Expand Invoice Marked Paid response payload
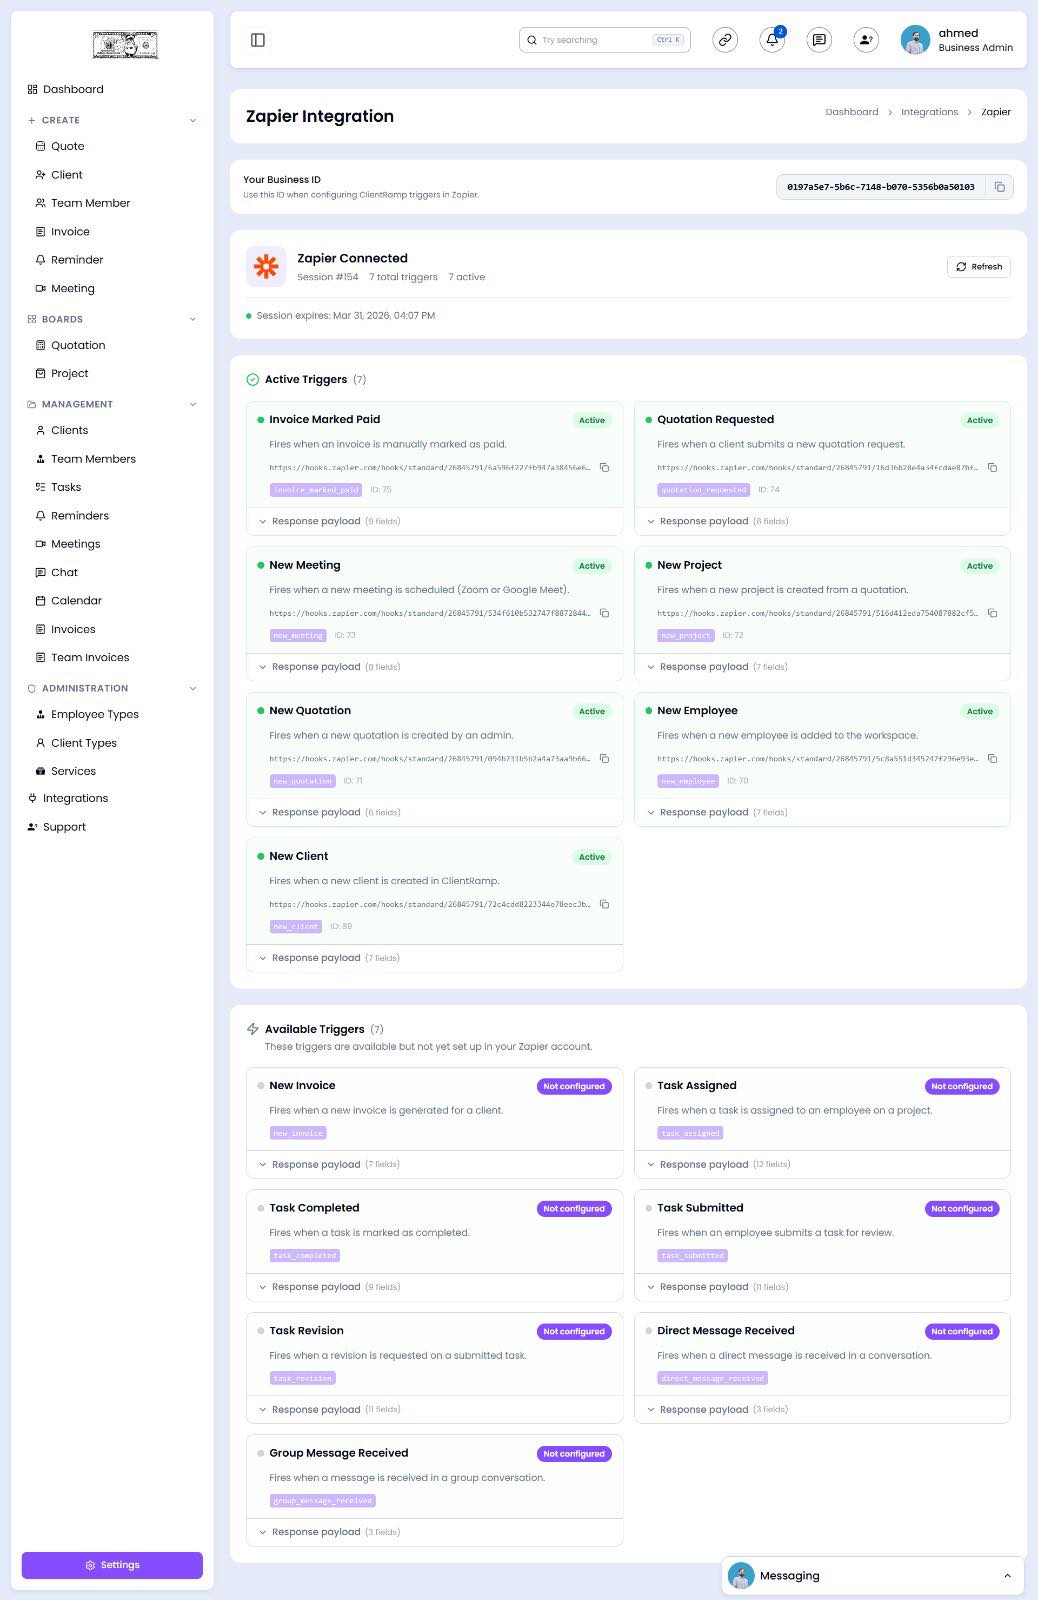 pos(434,521)
